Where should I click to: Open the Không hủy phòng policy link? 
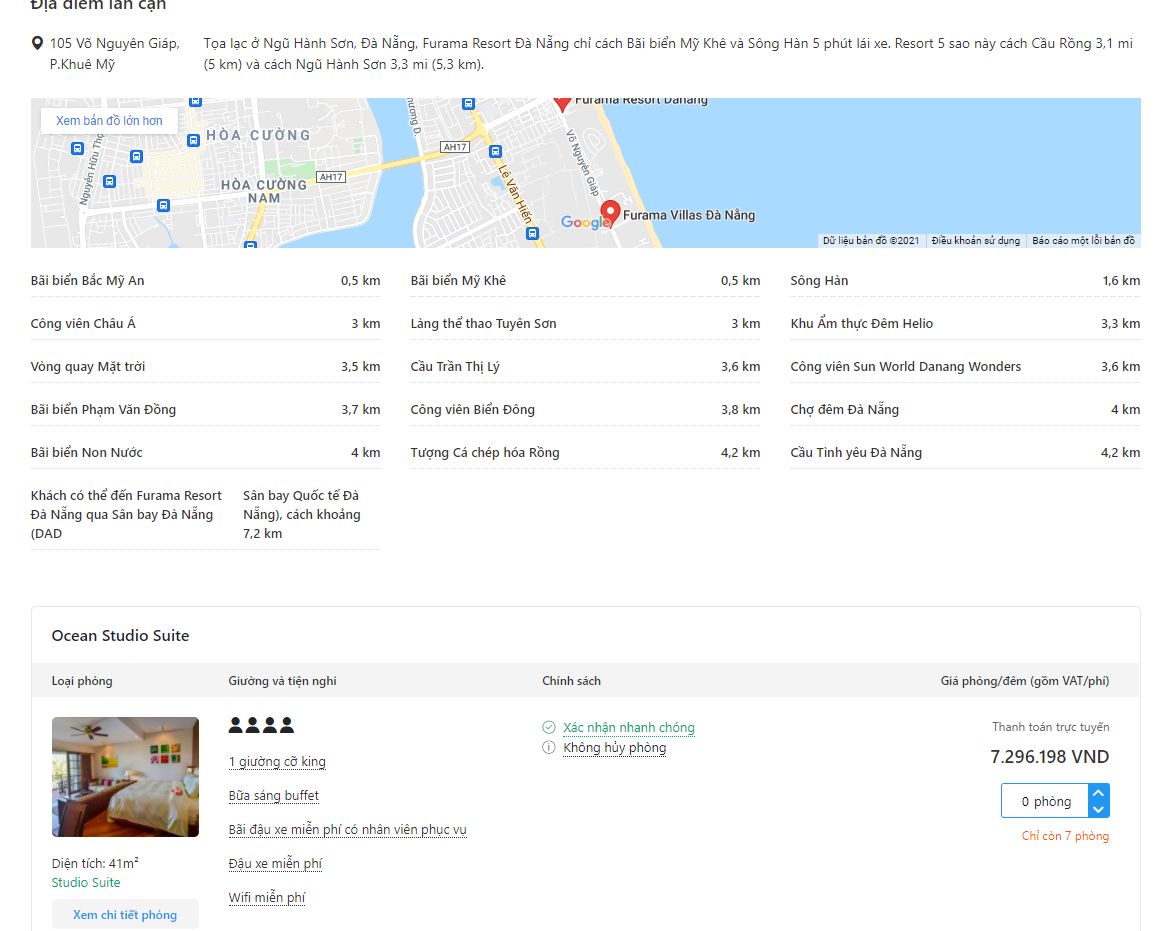tap(614, 747)
